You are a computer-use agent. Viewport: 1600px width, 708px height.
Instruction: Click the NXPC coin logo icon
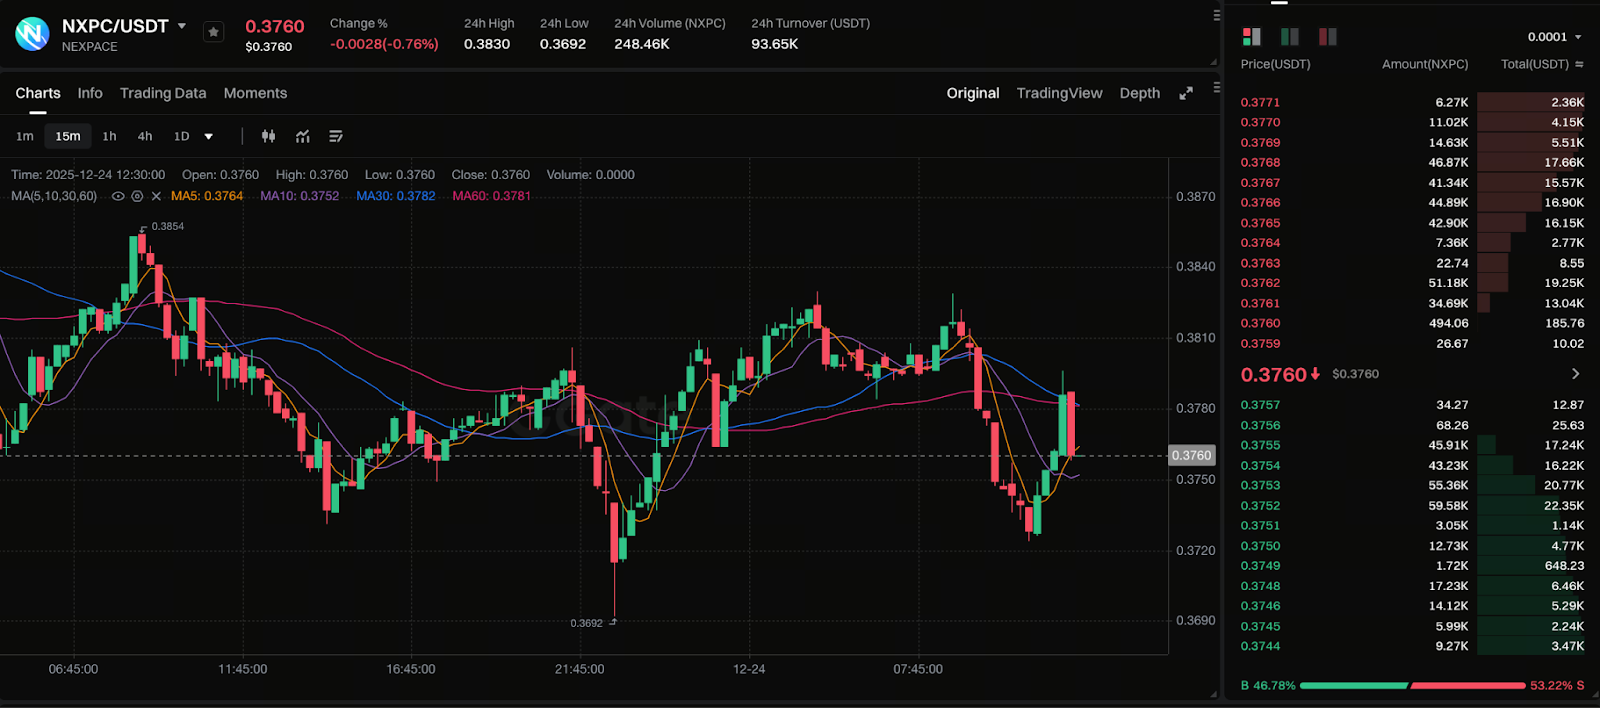(x=32, y=34)
